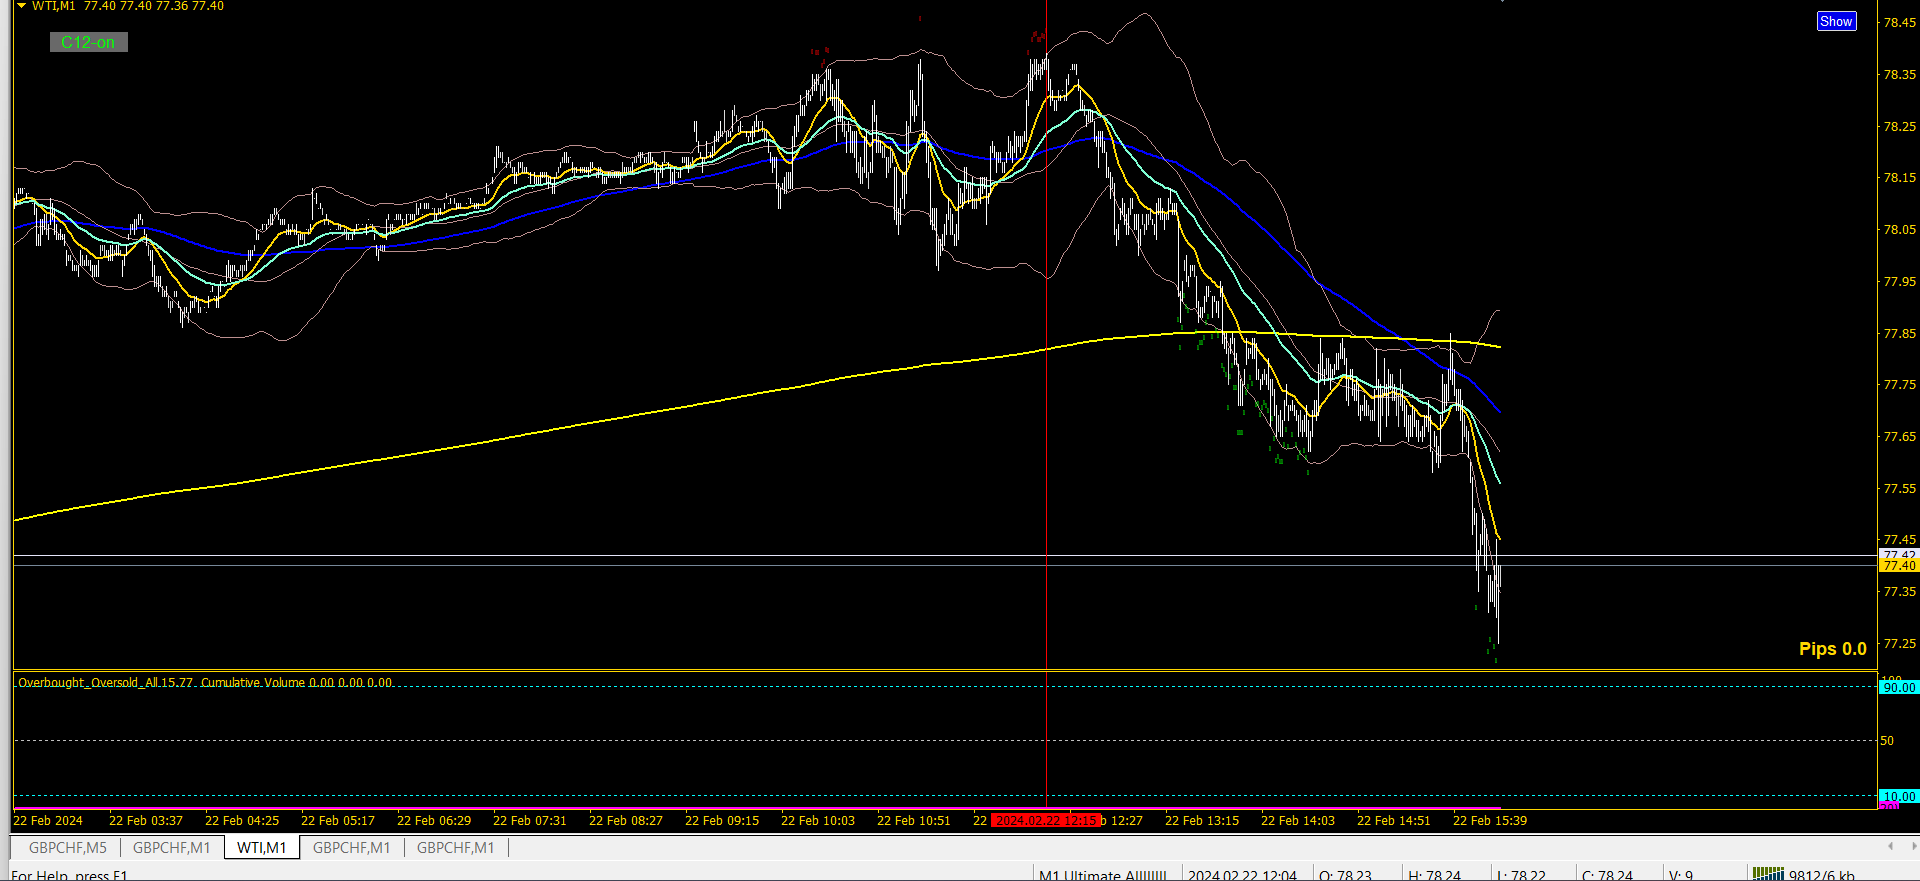Click the cyan 10.00 level label
Screen dimensions: 1920x881
point(1899,797)
